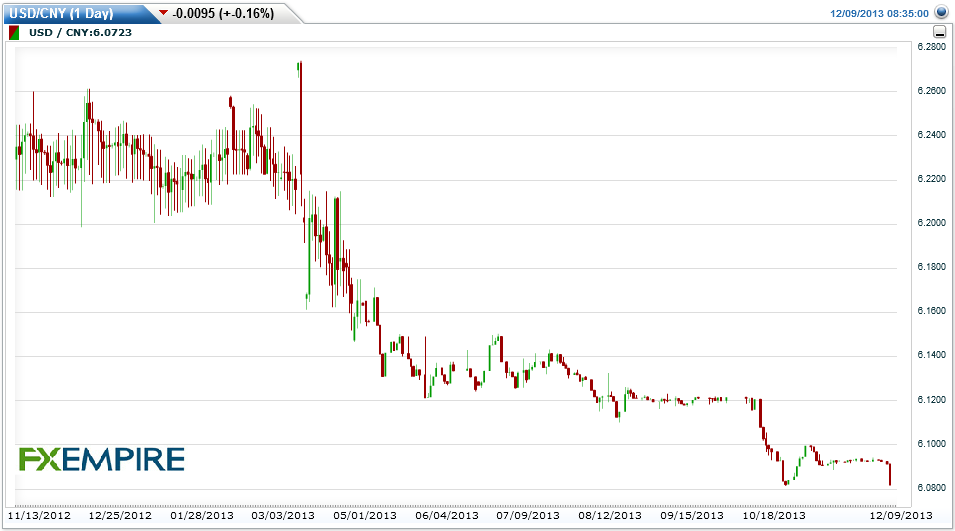Click the -0.0095 (+-0.16%) change tab
Image resolution: width=955 pixels, height=531 pixels.
tap(223, 13)
